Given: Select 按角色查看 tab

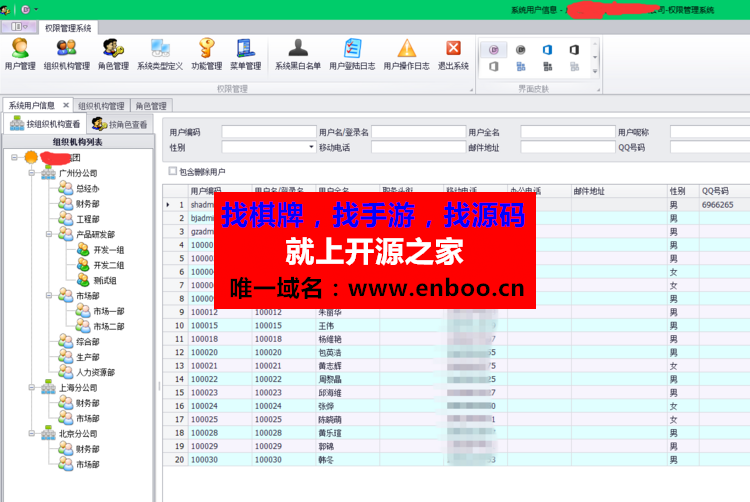Looking at the screenshot, I should 120,124.
